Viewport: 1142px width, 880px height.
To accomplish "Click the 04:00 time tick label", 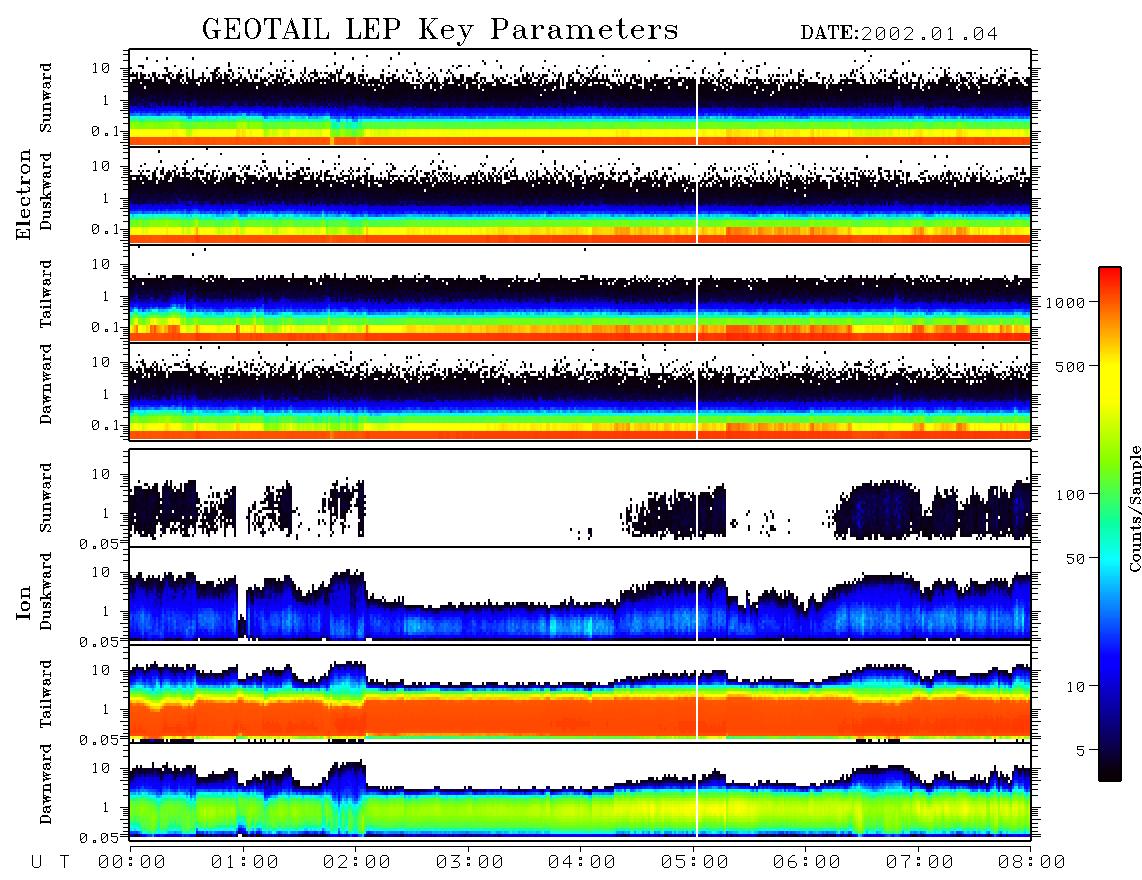I will pos(582,862).
